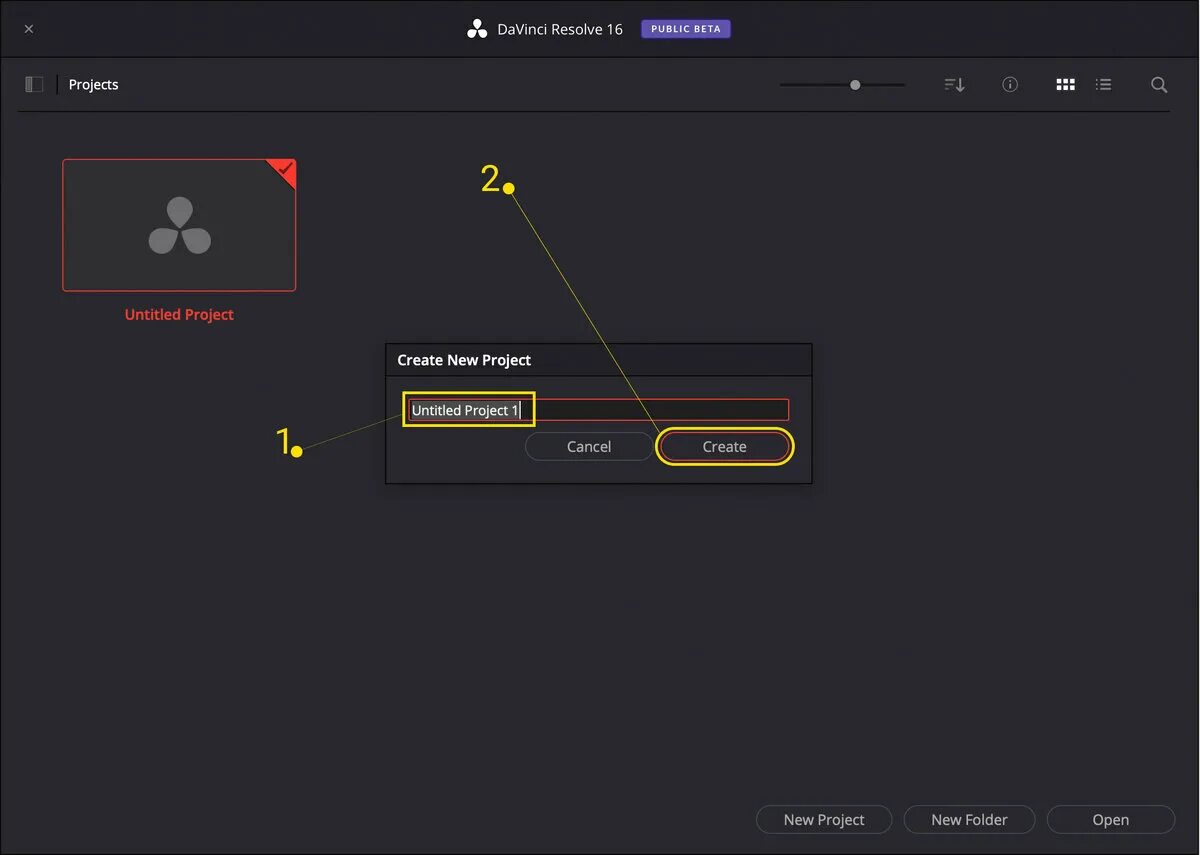Open the sort order options icon
The image size is (1200, 855).
click(954, 85)
